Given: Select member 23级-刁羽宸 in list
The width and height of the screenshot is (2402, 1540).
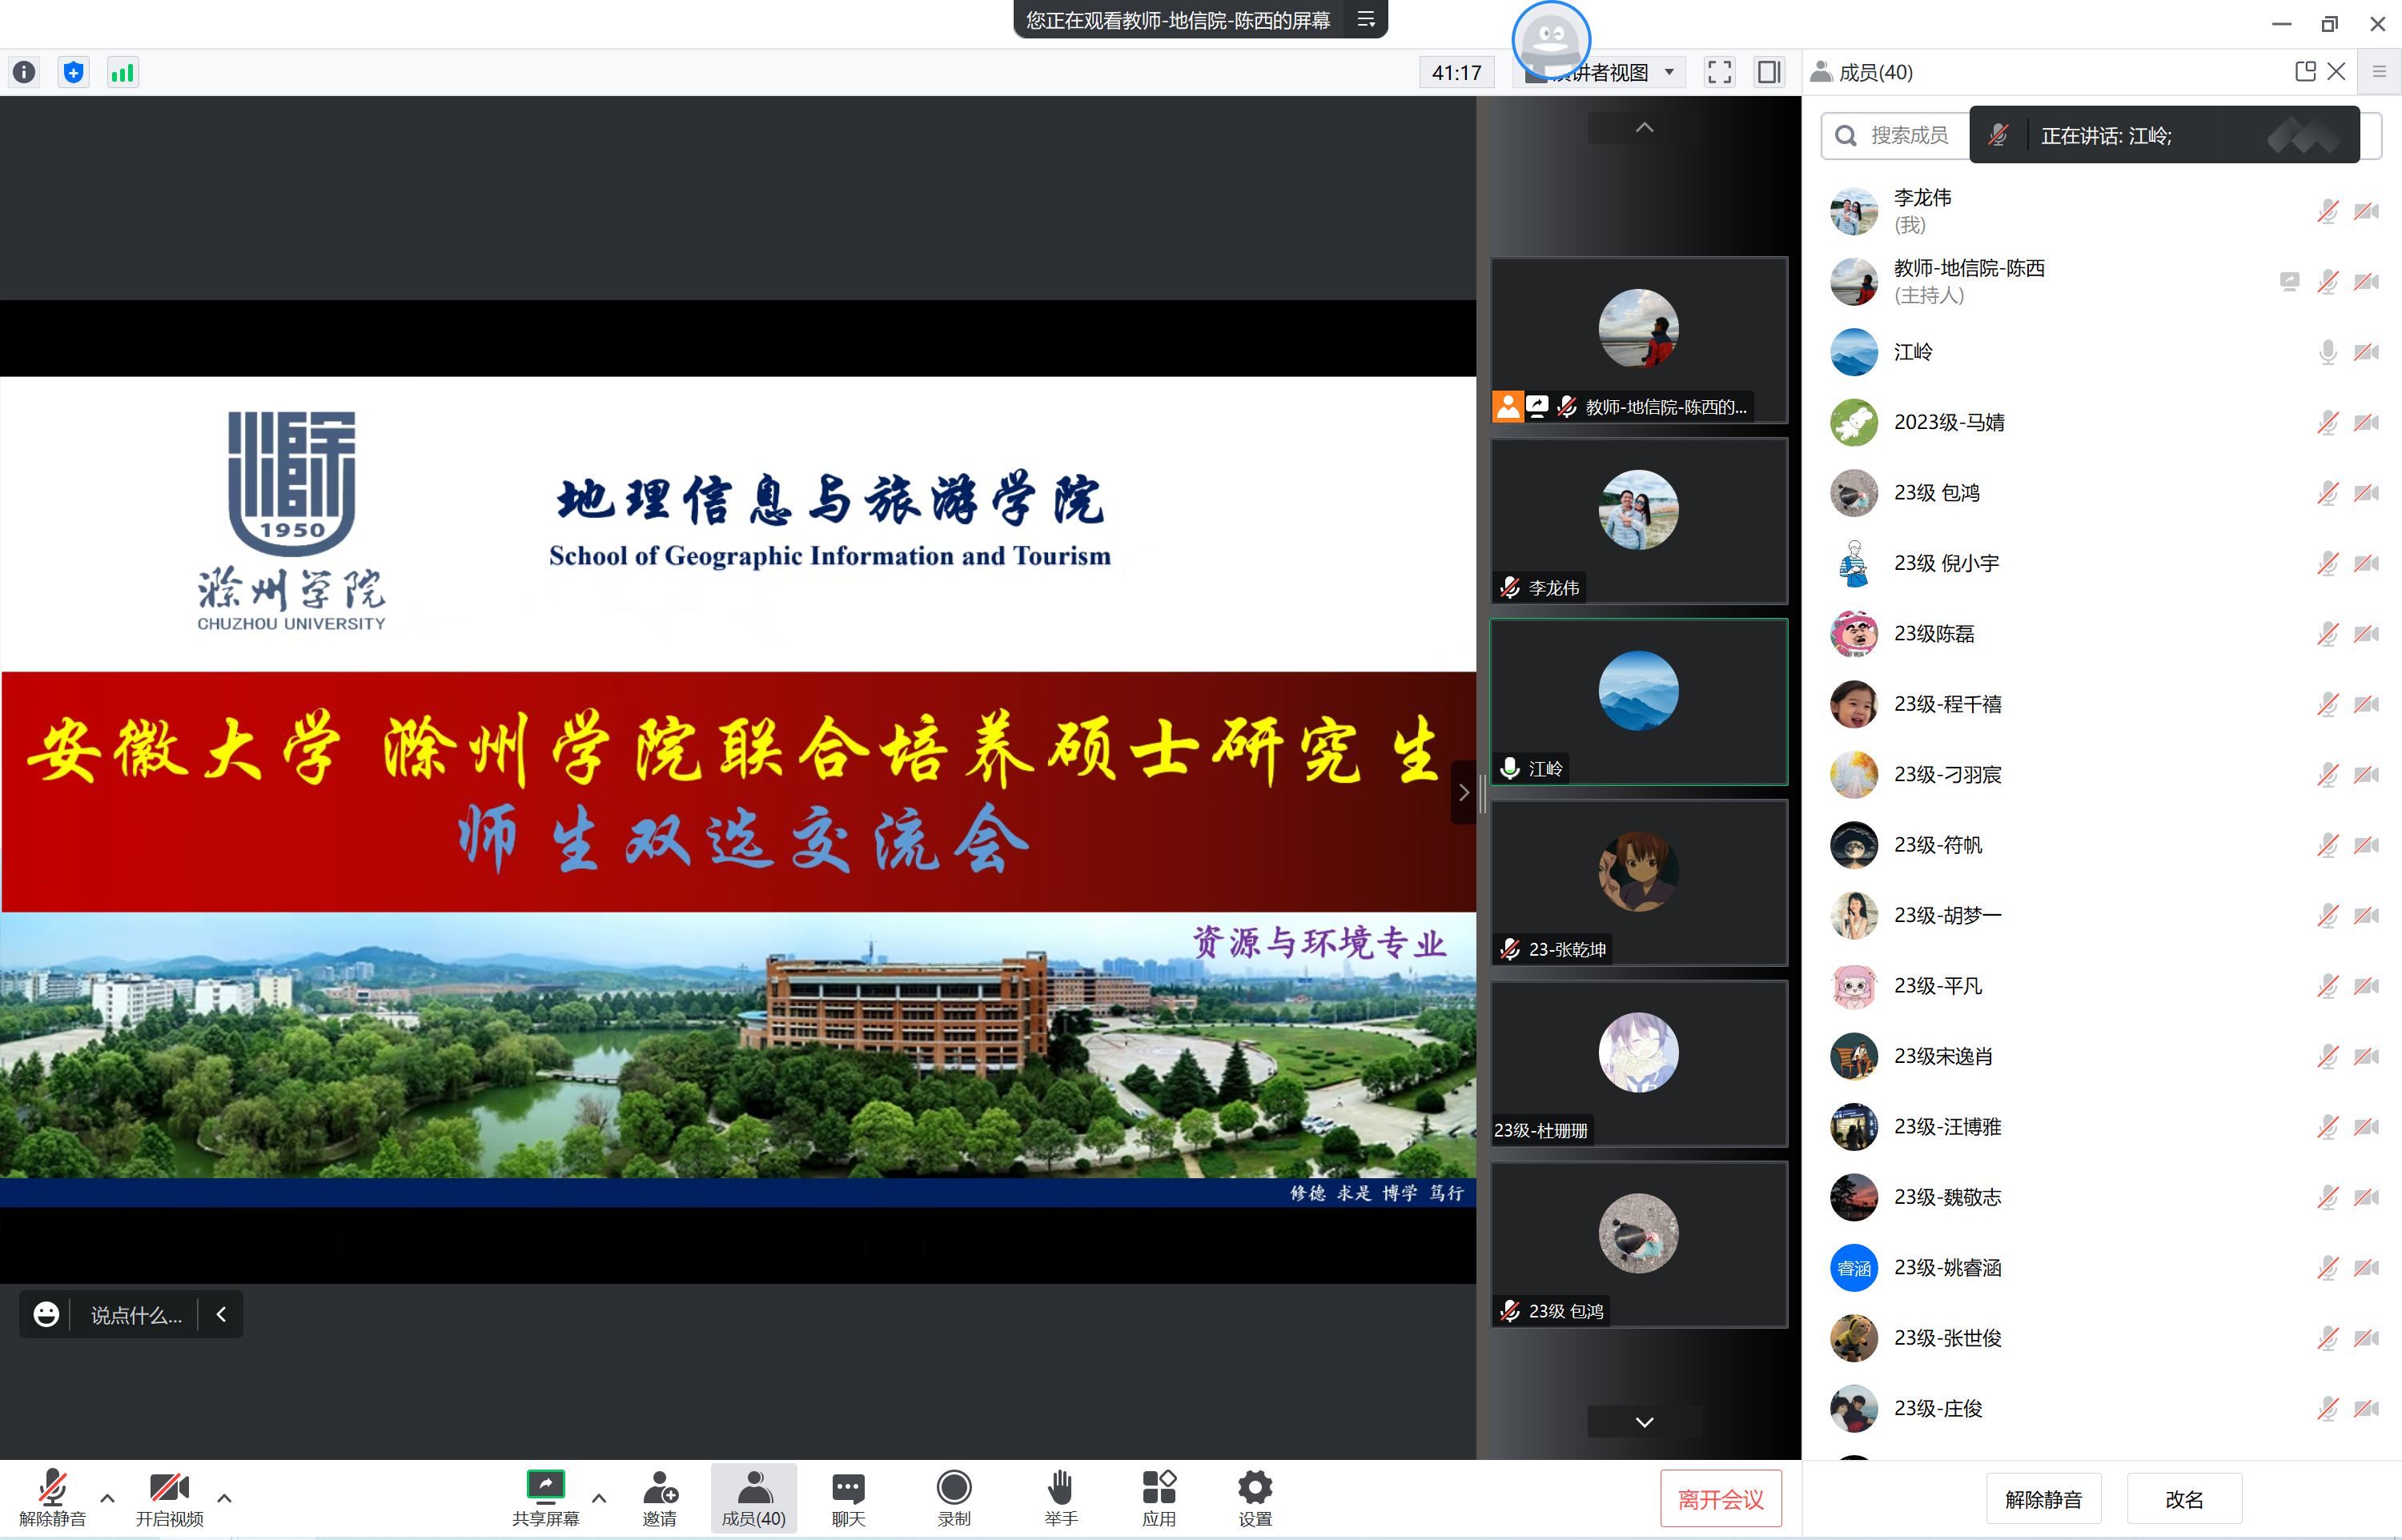Looking at the screenshot, I should pyautogui.click(x=2101, y=775).
